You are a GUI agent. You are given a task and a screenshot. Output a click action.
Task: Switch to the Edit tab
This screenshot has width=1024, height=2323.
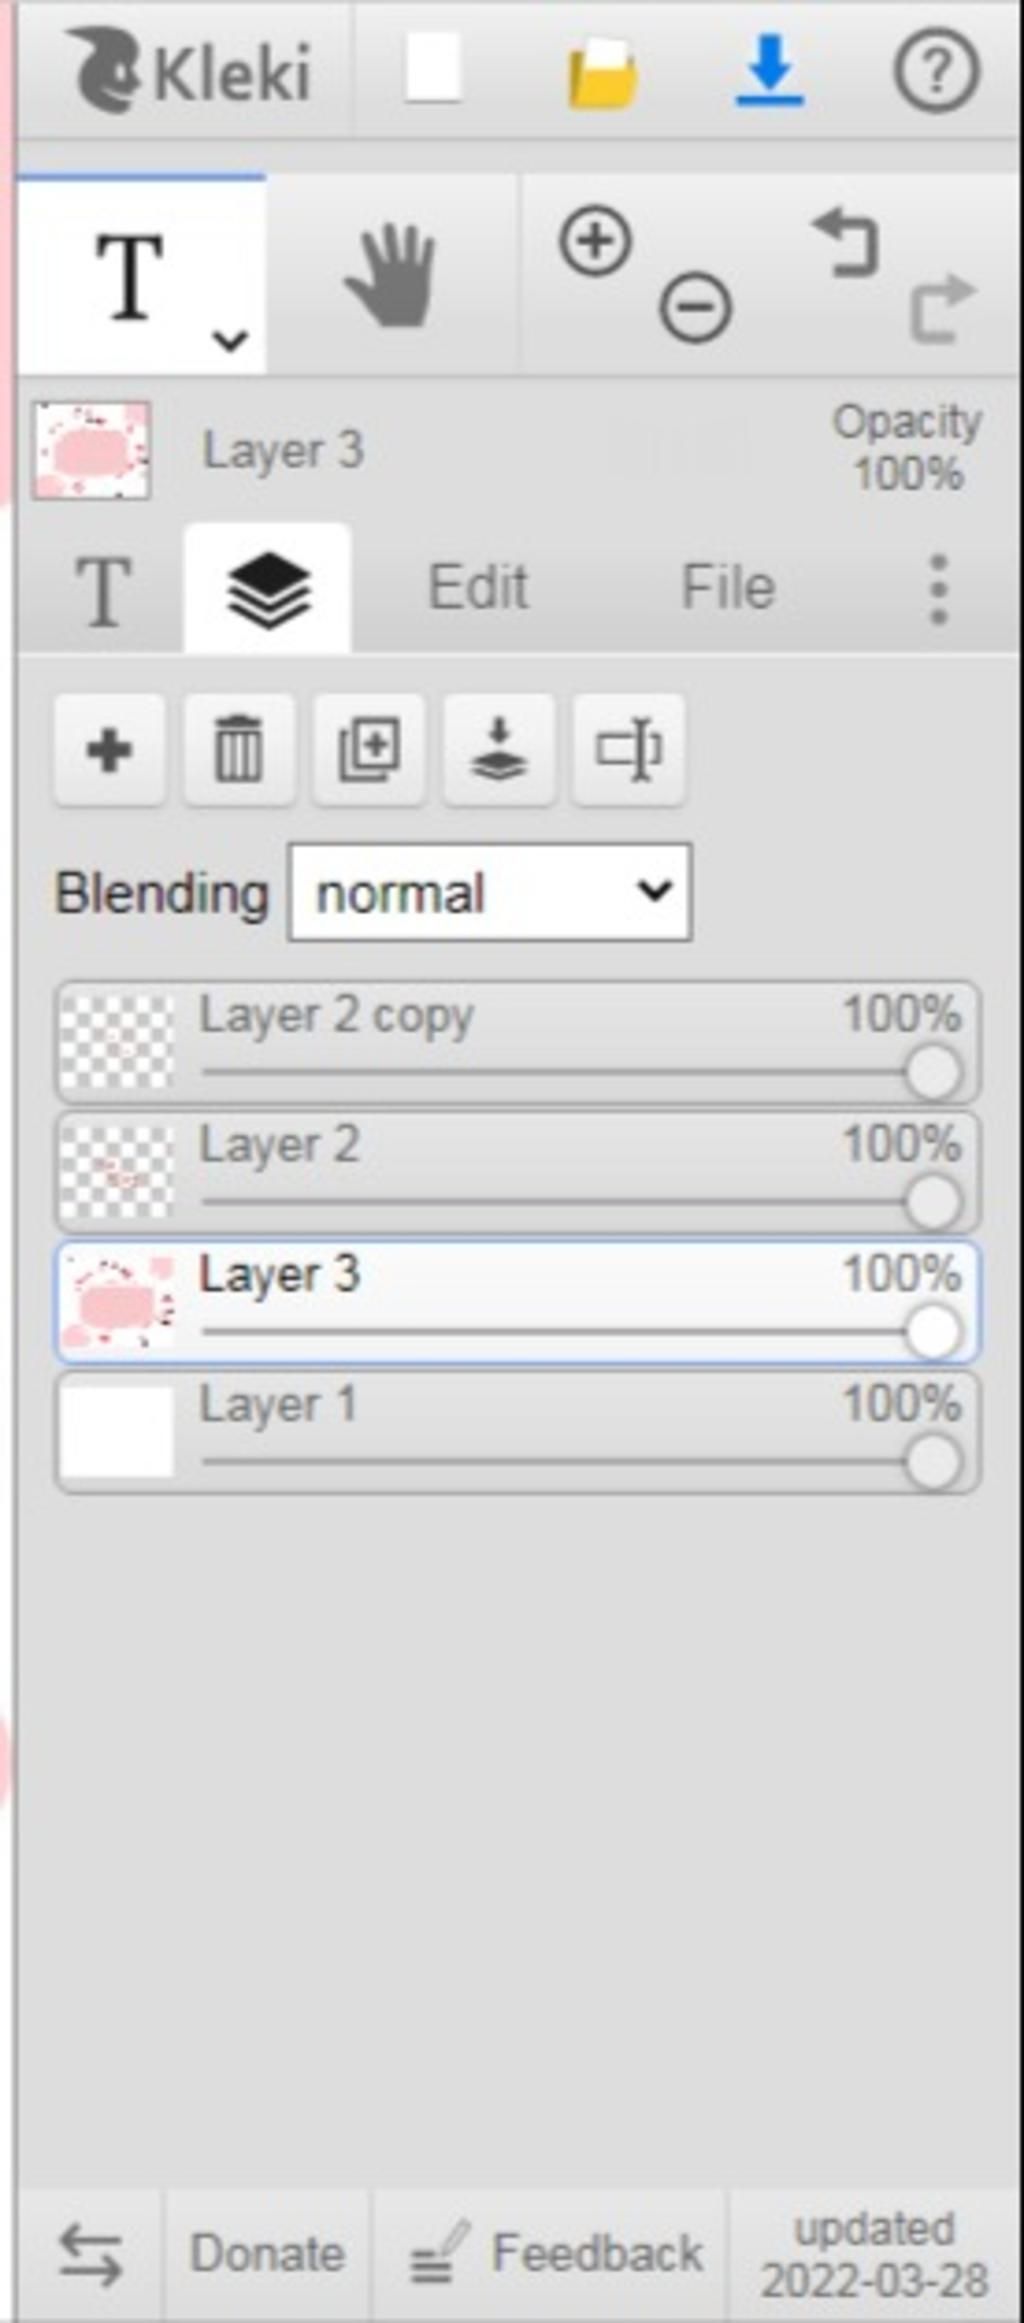(x=477, y=587)
